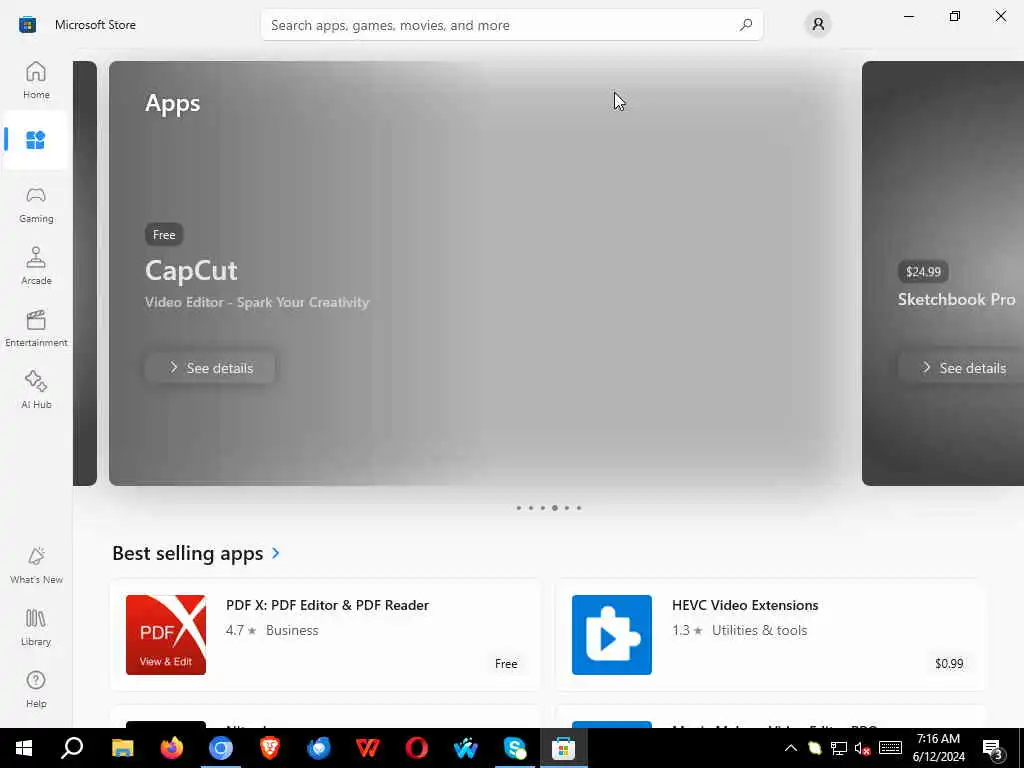Image resolution: width=1024 pixels, height=768 pixels.
Task: Open the Gaming section
Action: [36, 204]
